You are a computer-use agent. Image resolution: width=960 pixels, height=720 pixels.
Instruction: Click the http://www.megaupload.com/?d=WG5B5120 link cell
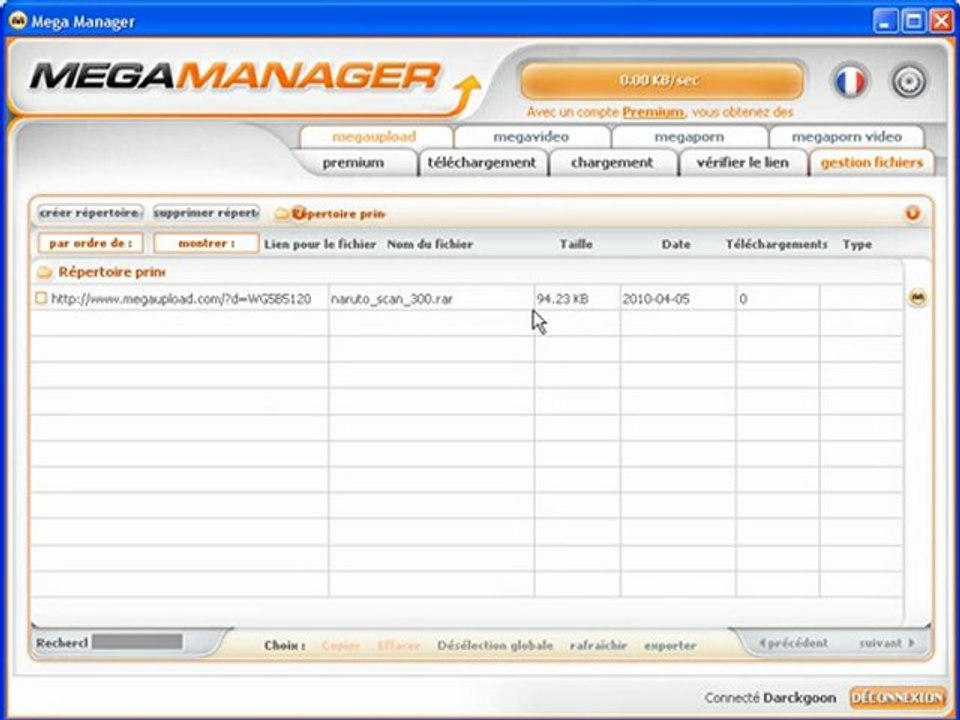181,299
